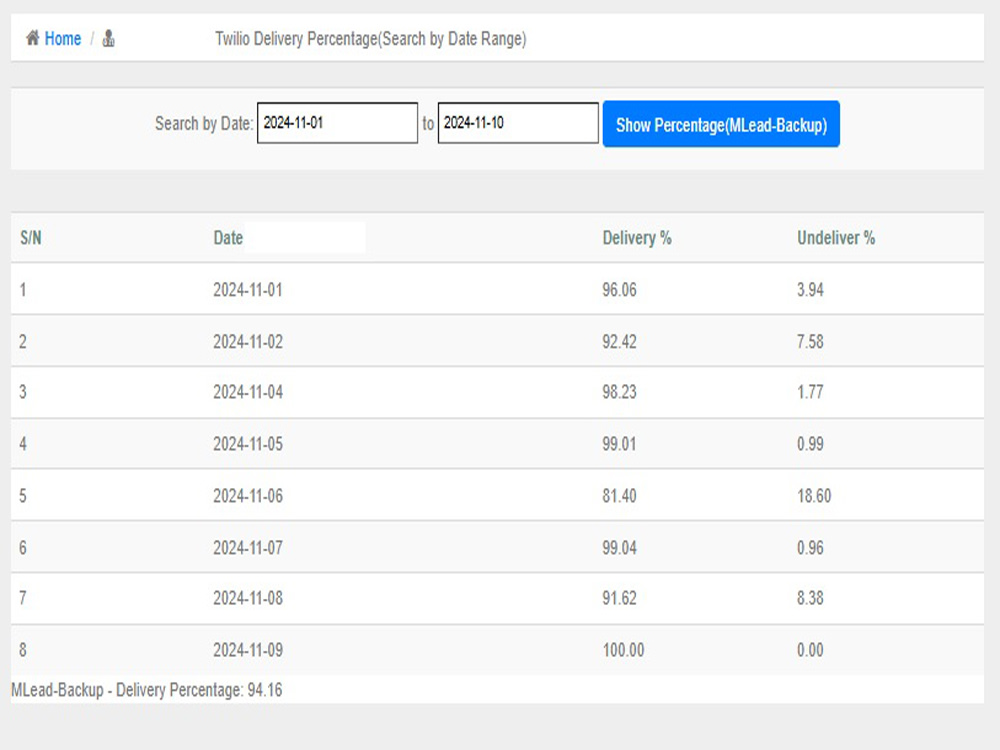The height and width of the screenshot is (750, 1000).
Task: Click delivery value 99.01
Action: point(619,444)
